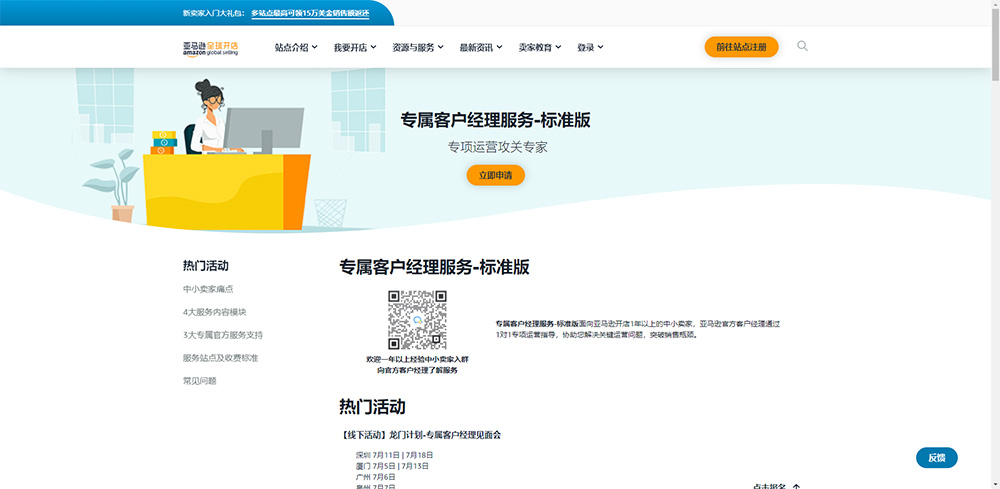Viewport: 1000px width, 489px height.
Task: Open the 卖家教育 menu
Action: tap(540, 47)
